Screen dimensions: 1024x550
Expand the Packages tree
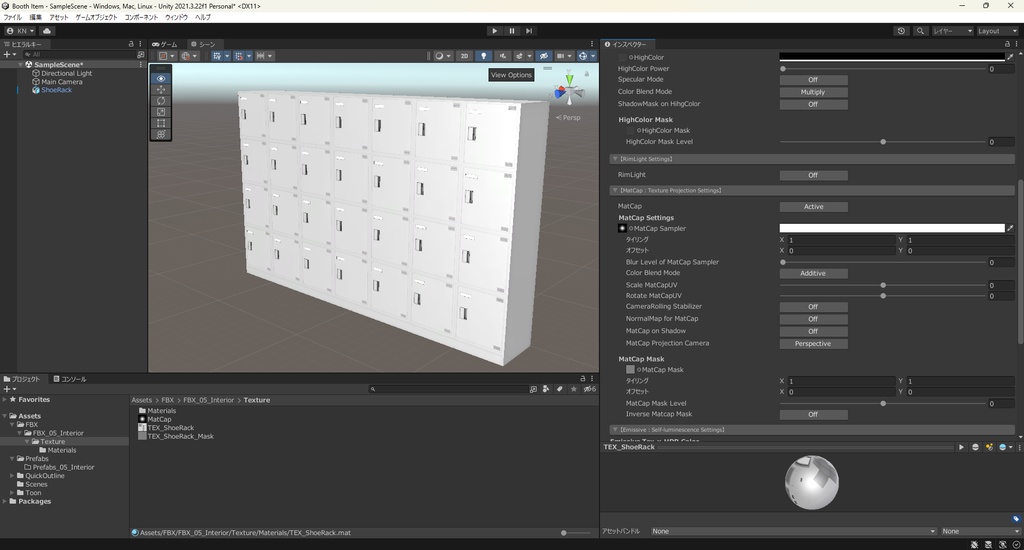(x=5, y=501)
